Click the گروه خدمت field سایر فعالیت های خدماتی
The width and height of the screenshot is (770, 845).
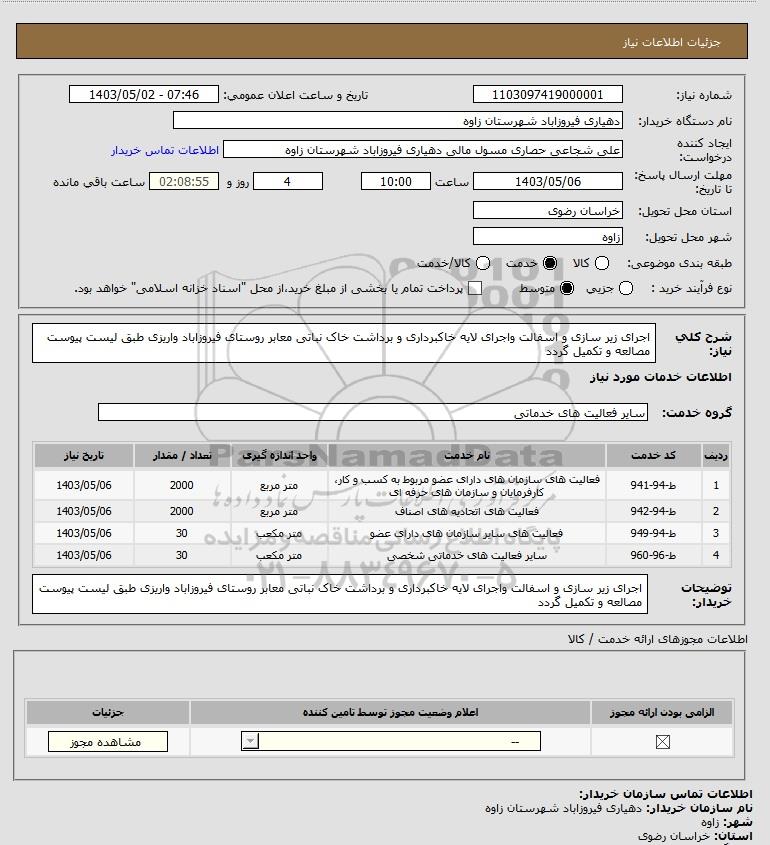coord(373,412)
